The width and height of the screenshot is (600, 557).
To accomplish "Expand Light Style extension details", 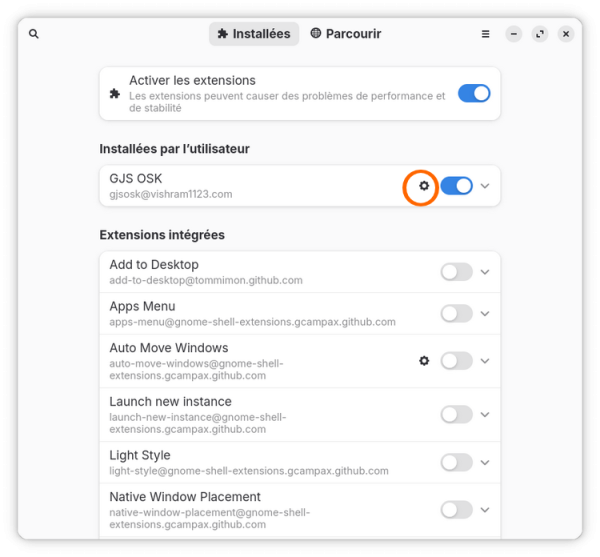I will tap(485, 463).
